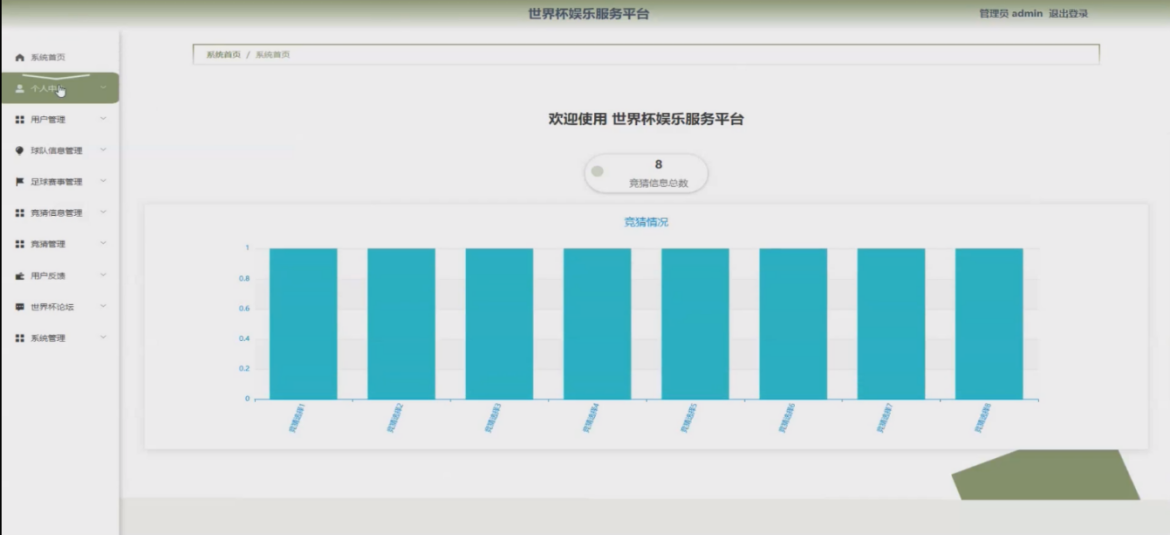Click the round icon in the 竞猜信息总数 card
Viewport: 1171px width, 535px height.
(597, 172)
